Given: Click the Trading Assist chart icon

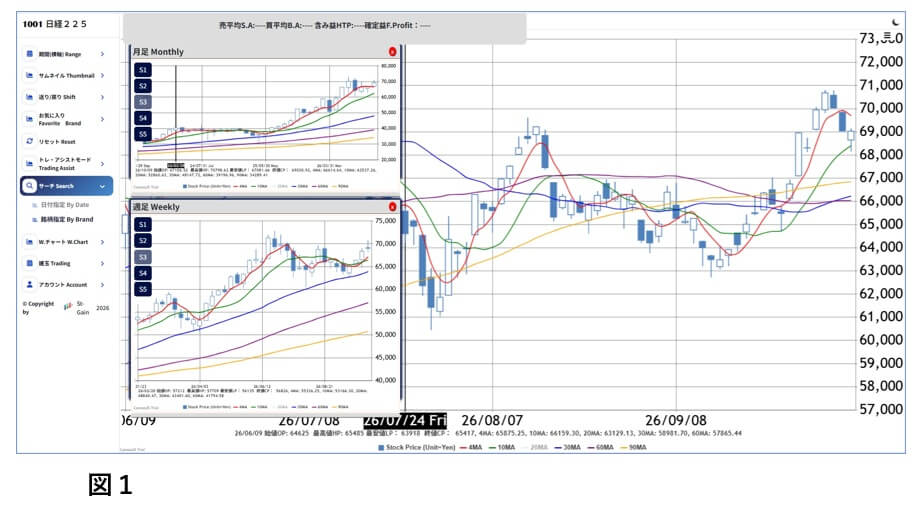Looking at the screenshot, I should 30,164.
